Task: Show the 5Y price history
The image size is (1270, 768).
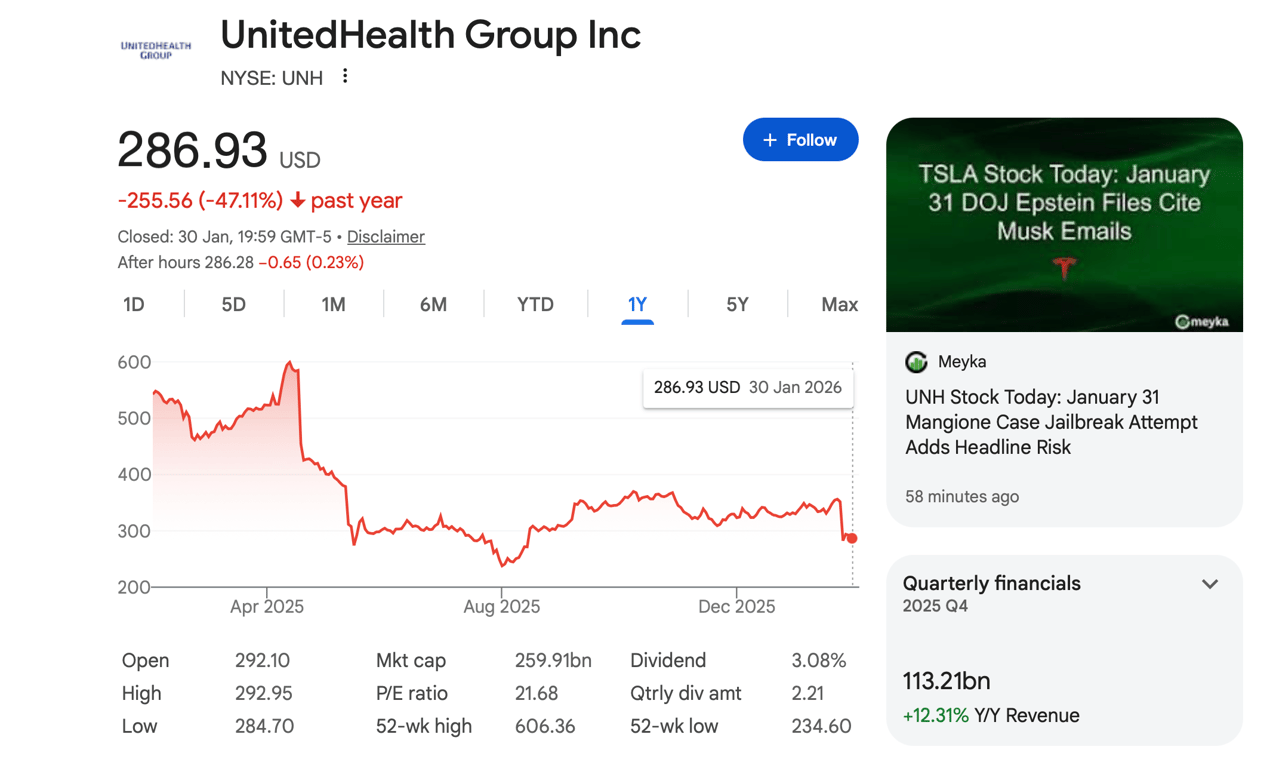Action: (737, 305)
